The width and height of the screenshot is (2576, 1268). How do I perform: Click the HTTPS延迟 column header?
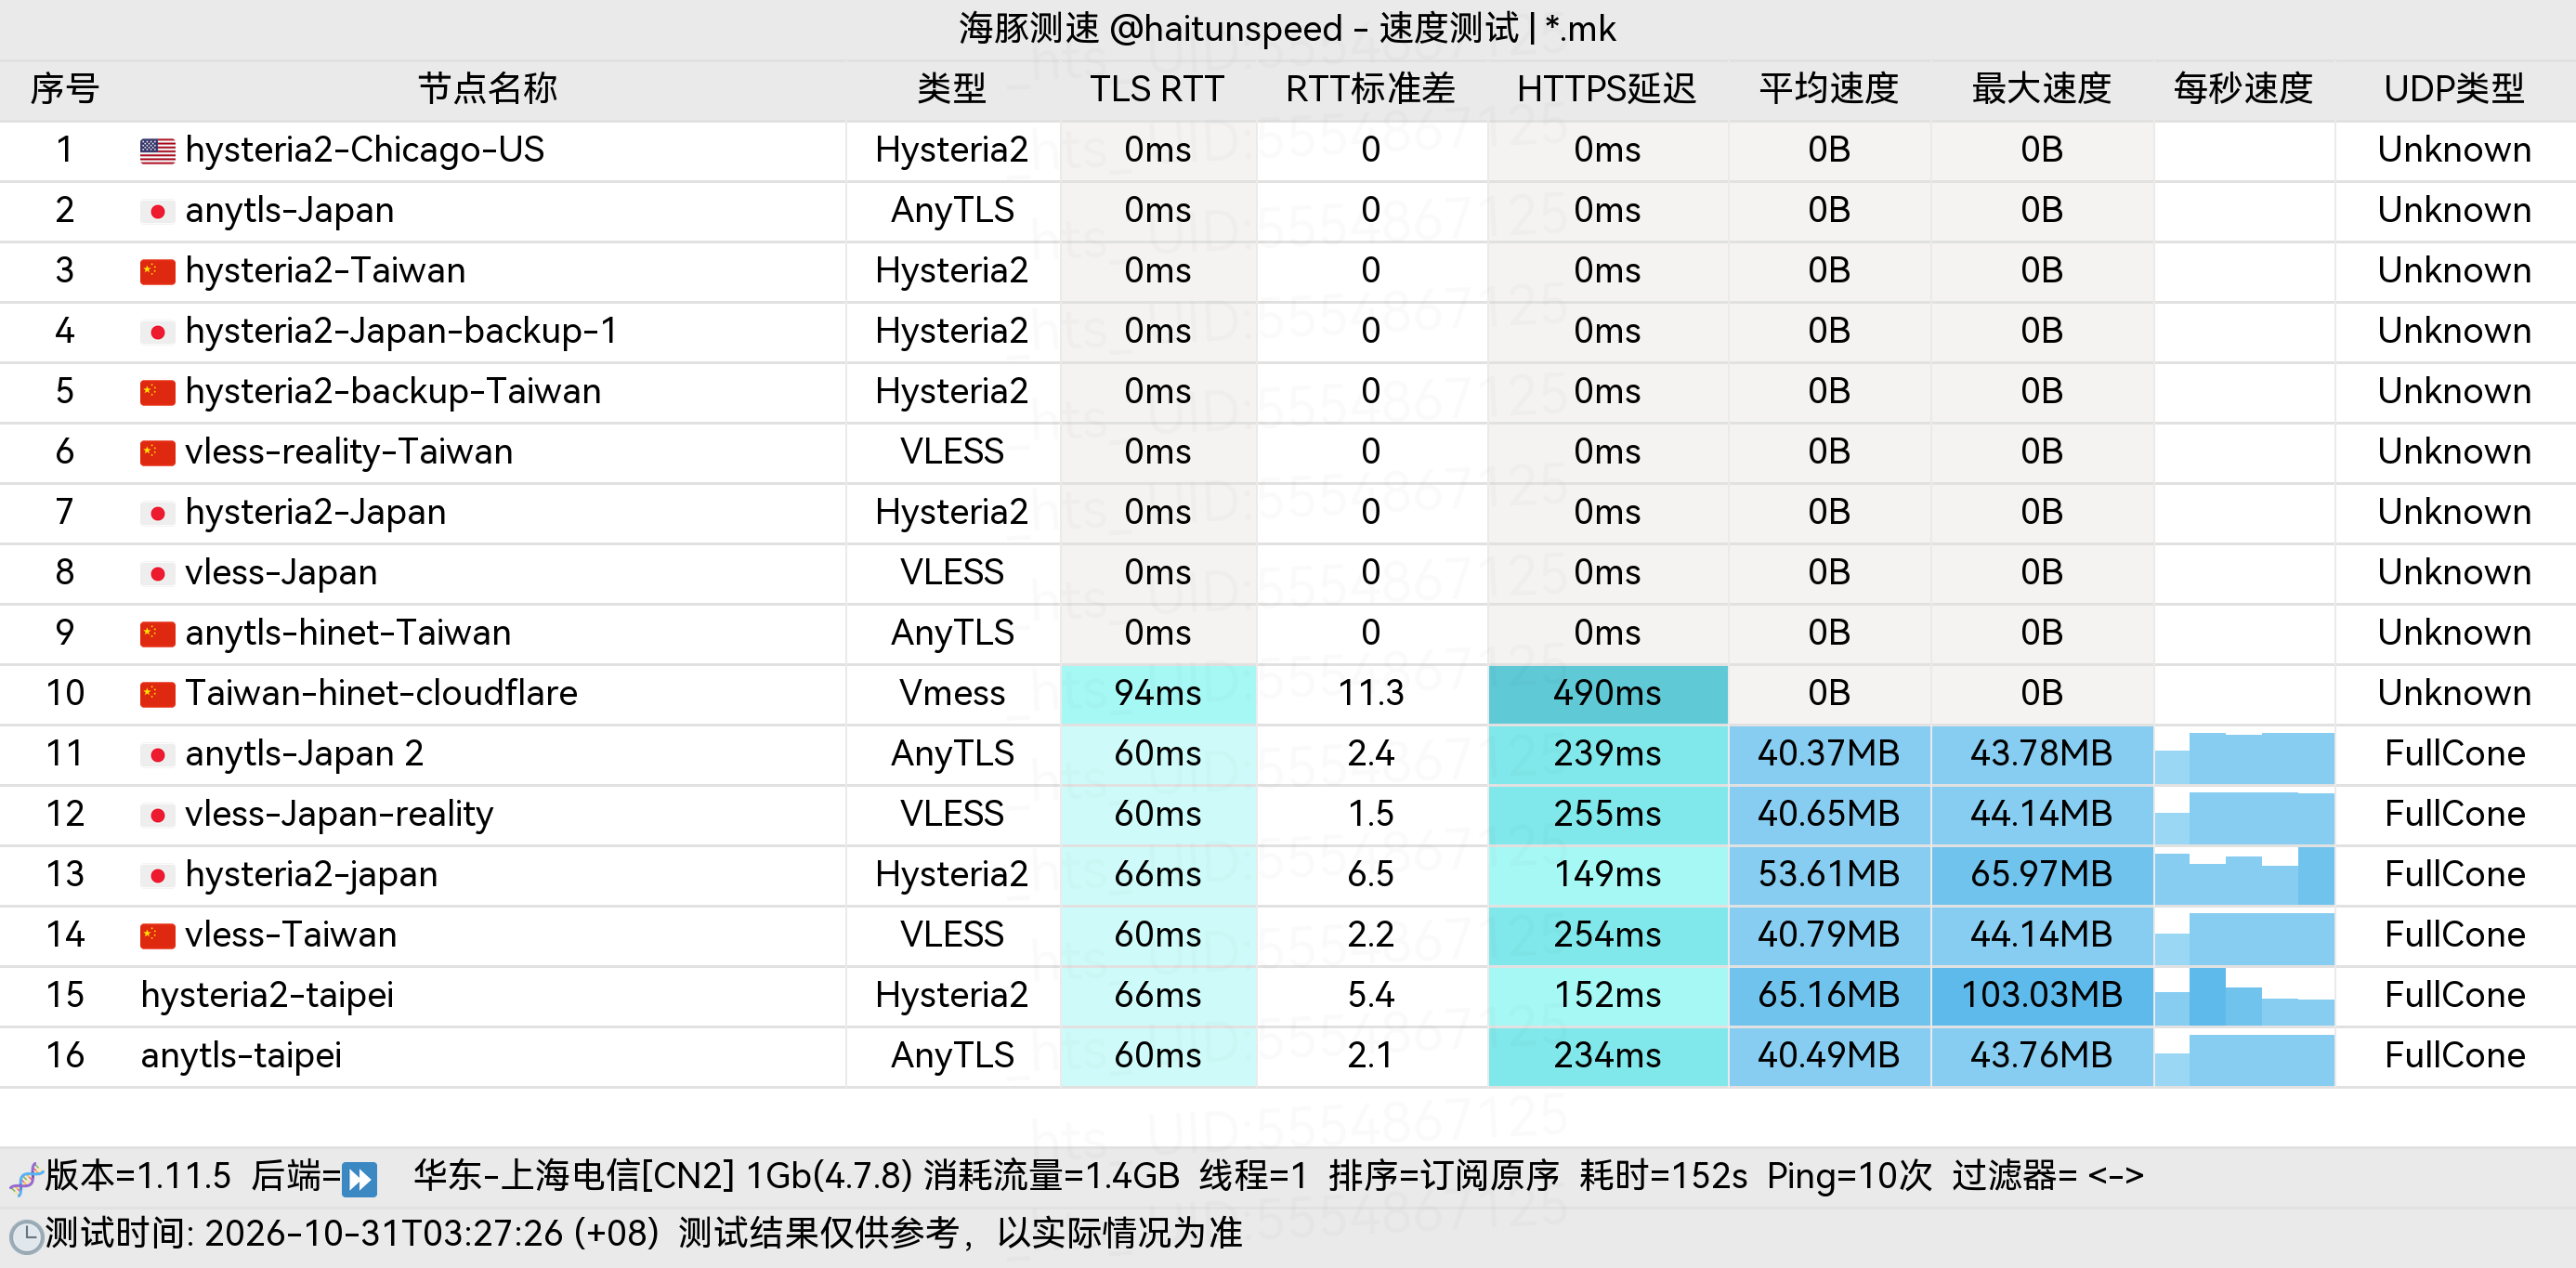click(1606, 89)
